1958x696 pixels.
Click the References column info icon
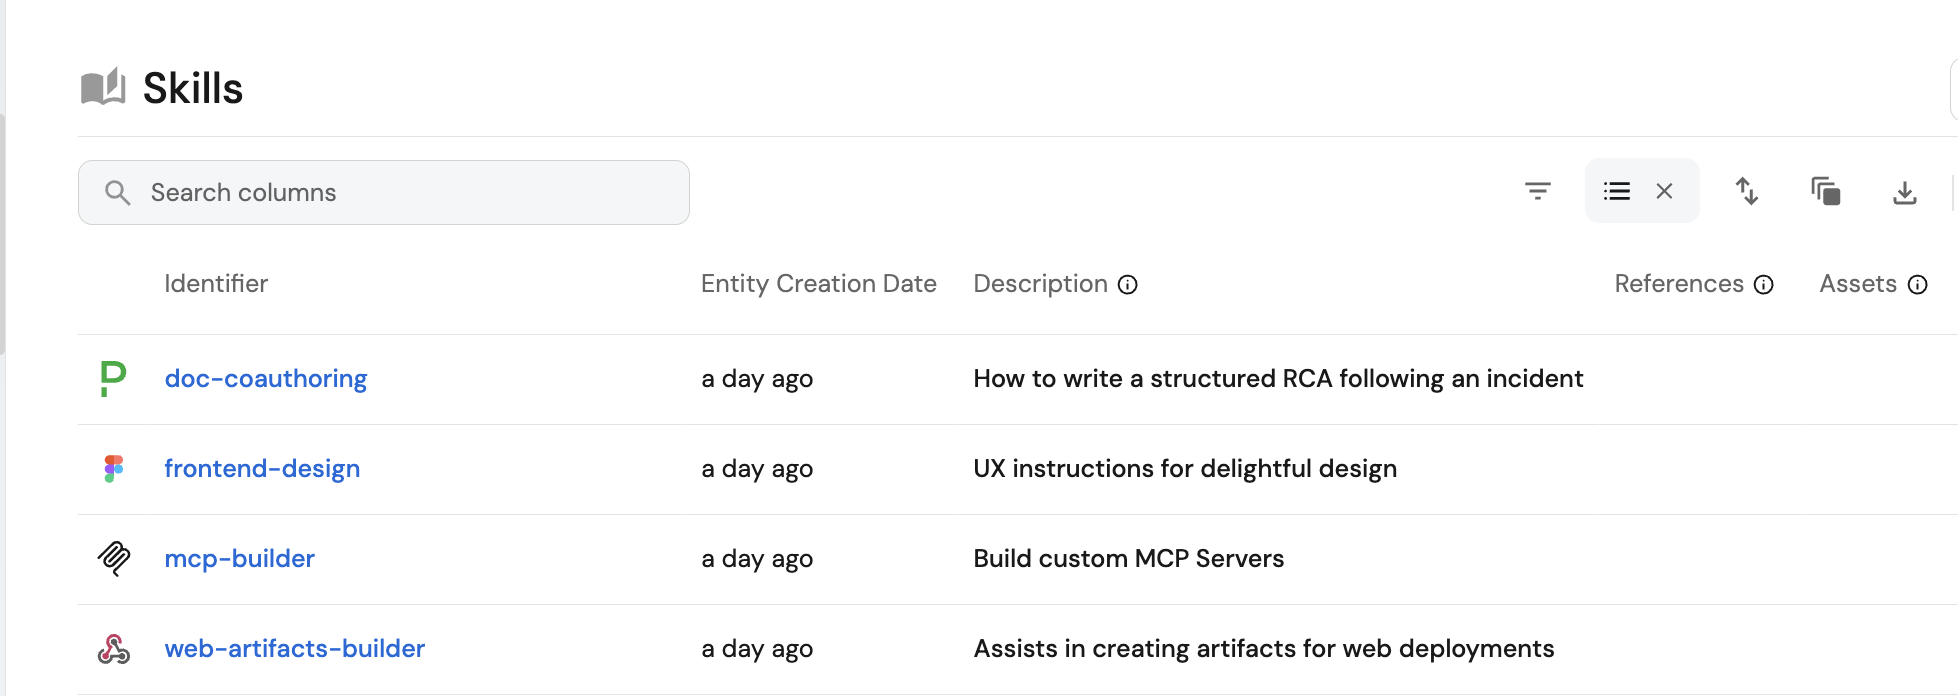pyautogui.click(x=1764, y=285)
